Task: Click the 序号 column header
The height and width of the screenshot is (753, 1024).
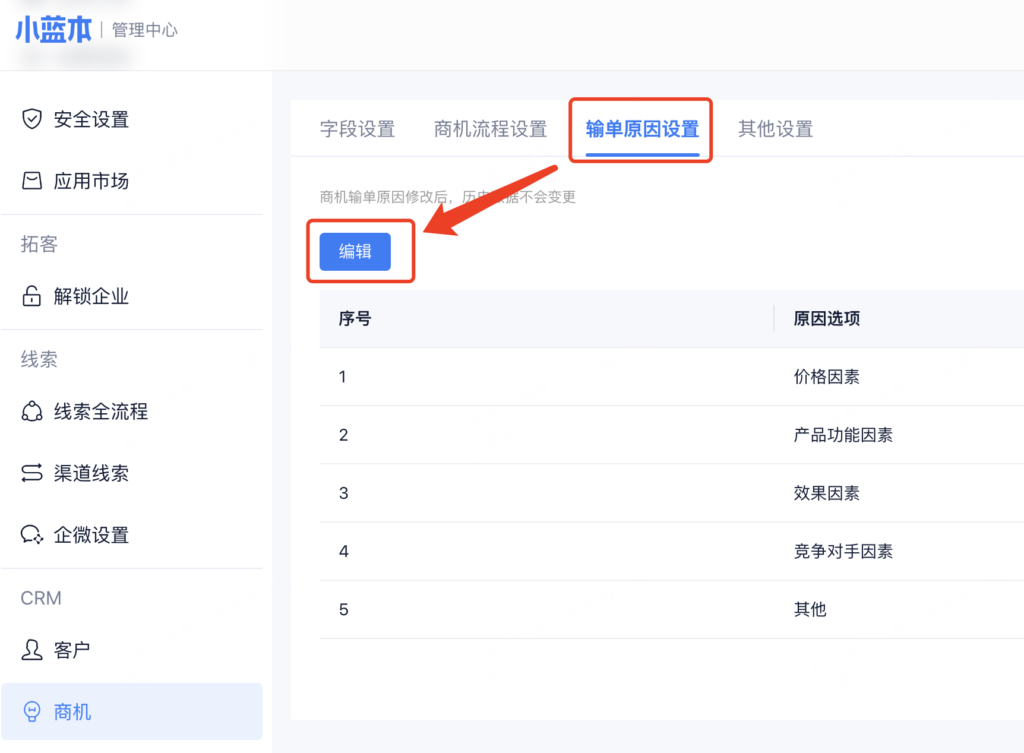Action: [355, 319]
